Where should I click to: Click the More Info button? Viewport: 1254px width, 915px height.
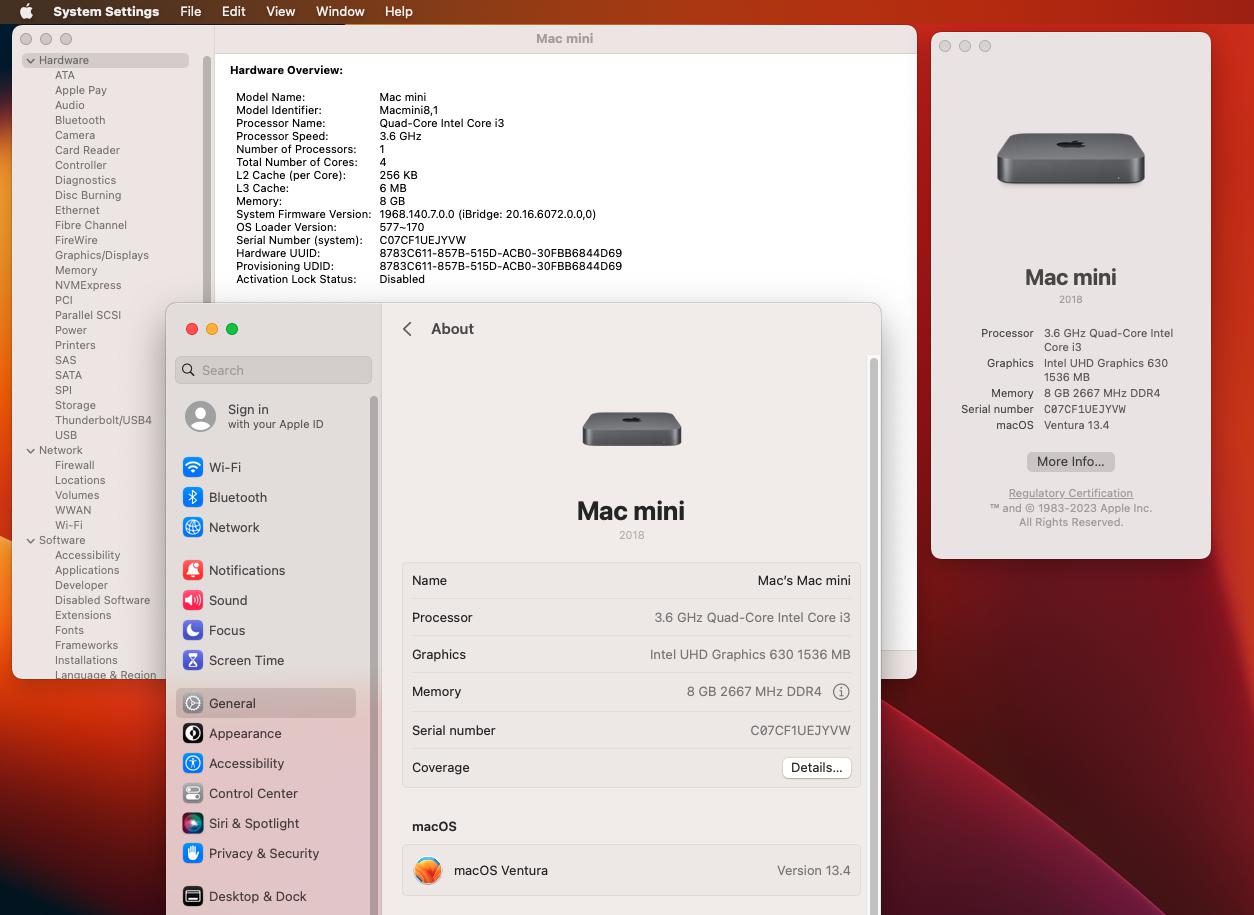pos(1070,462)
